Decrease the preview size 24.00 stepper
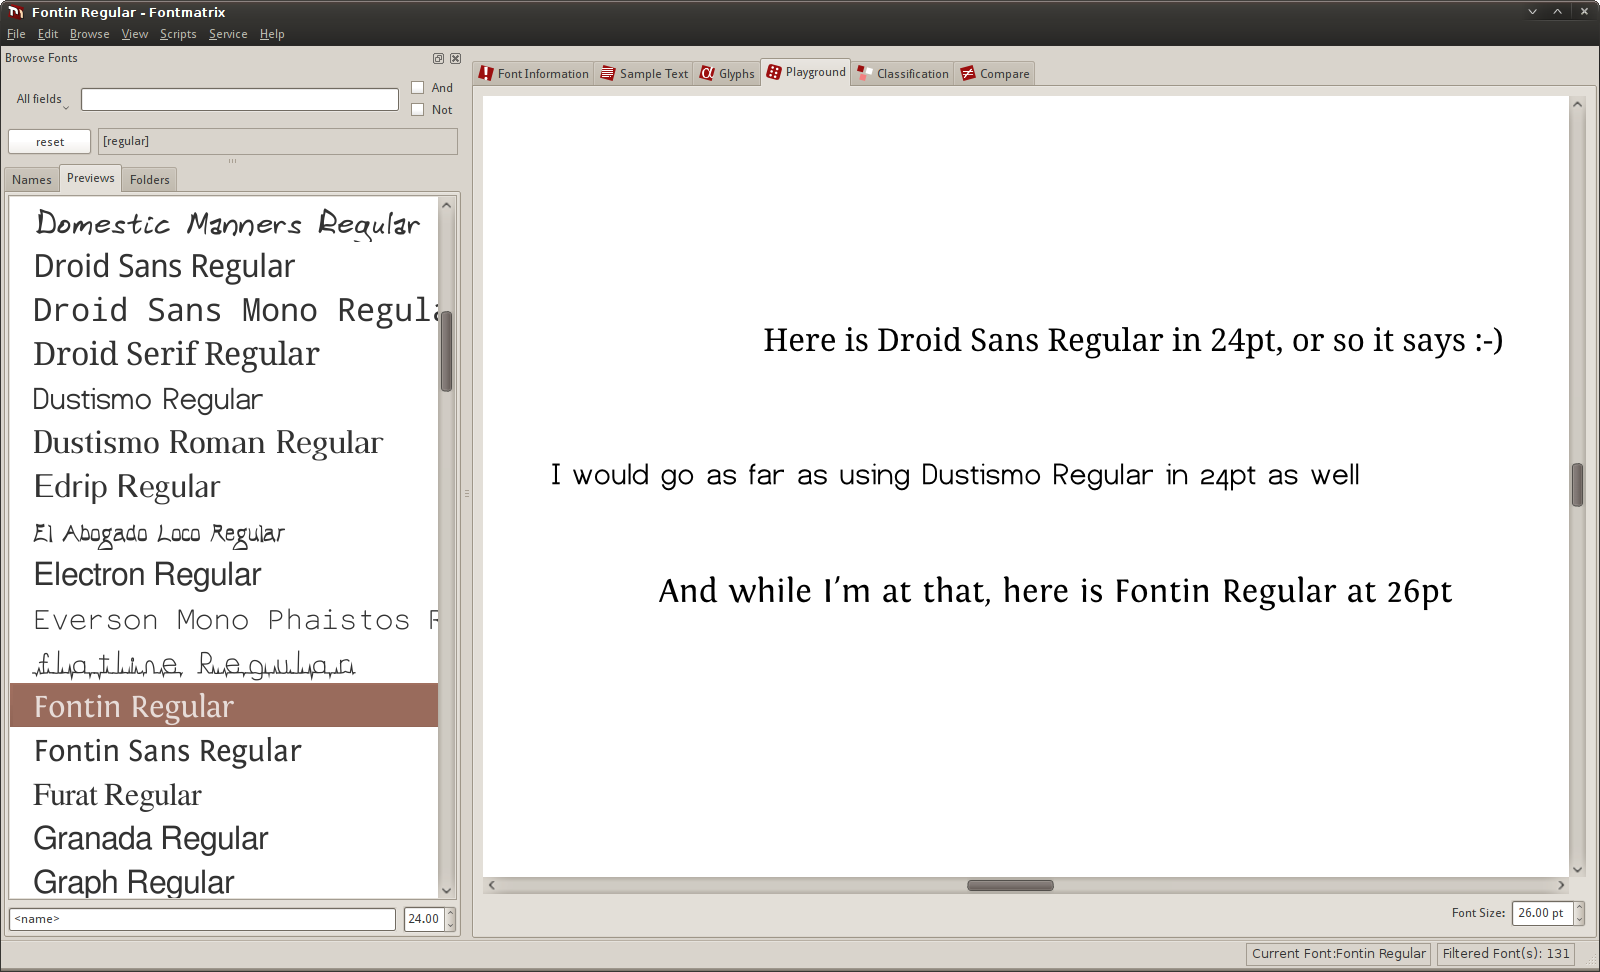The image size is (1600, 972). pyautogui.click(x=451, y=925)
